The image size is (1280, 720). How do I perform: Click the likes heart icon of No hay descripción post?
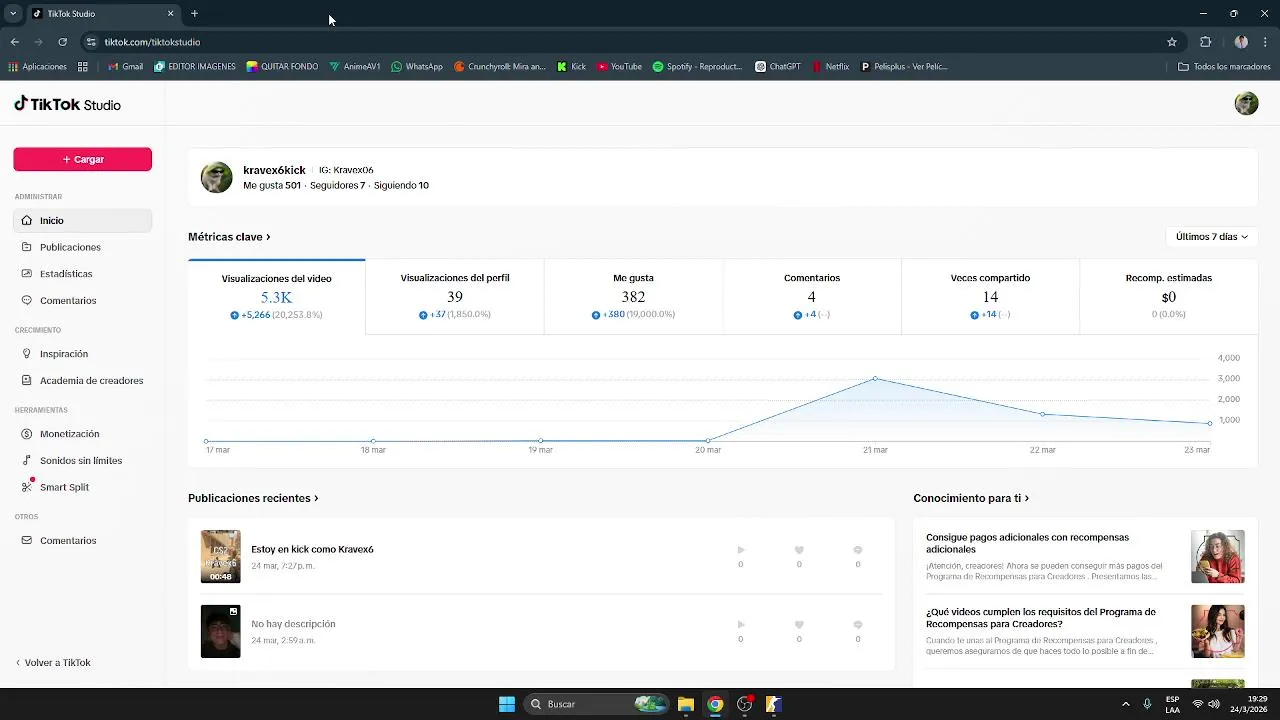(799, 625)
